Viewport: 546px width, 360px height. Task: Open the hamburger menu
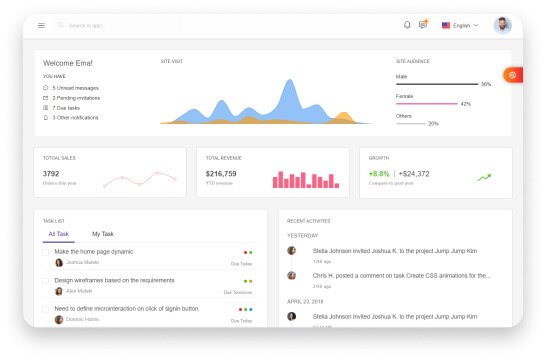coord(41,25)
